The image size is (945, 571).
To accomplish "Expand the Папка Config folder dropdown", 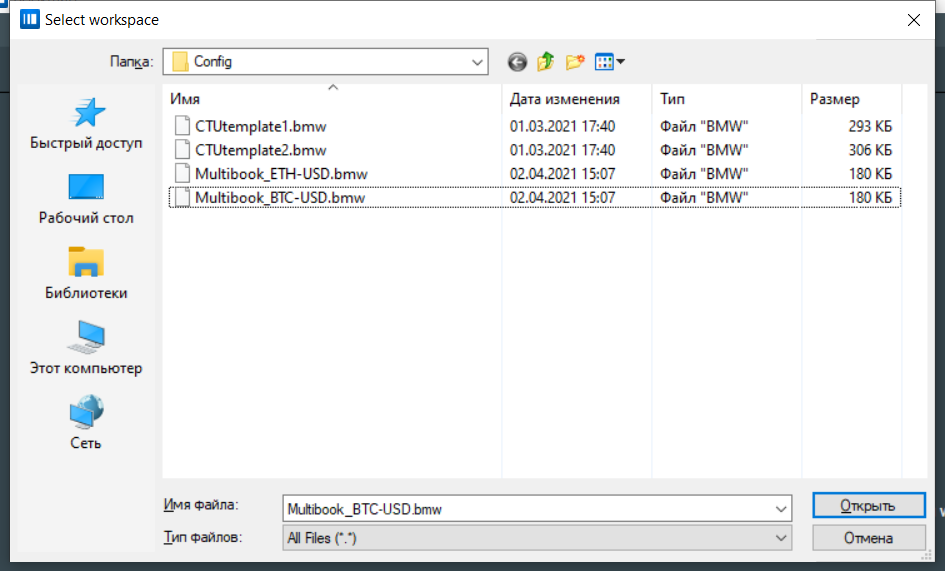I will 477,62.
